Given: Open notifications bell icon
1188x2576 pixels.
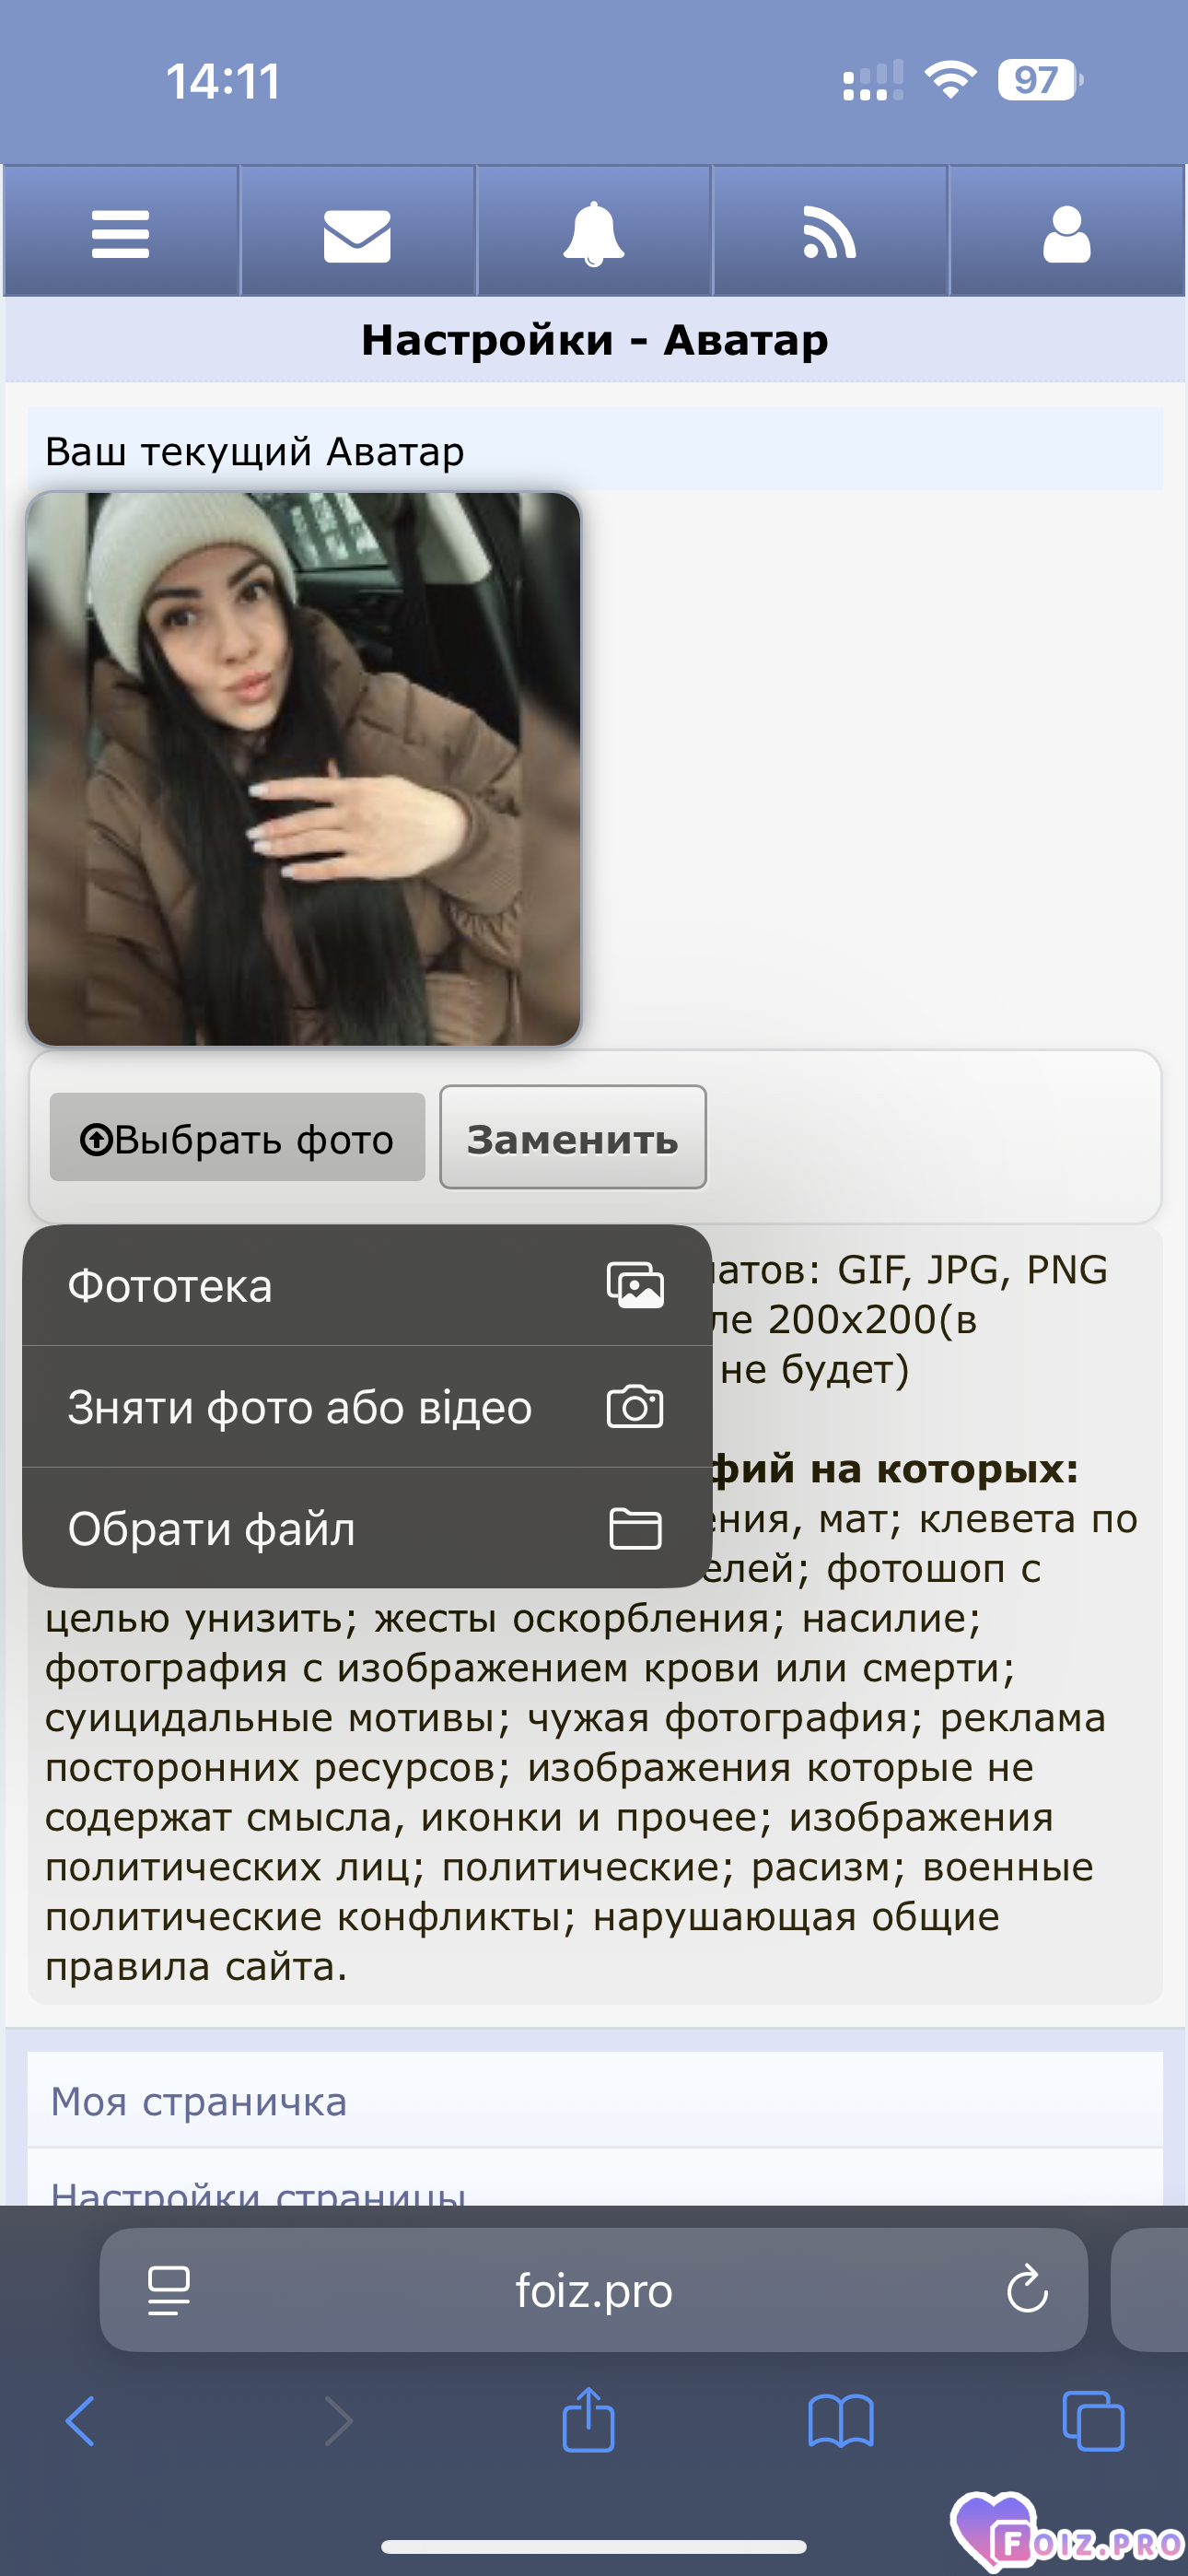Looking at the screenshot, I should [594, 234].
